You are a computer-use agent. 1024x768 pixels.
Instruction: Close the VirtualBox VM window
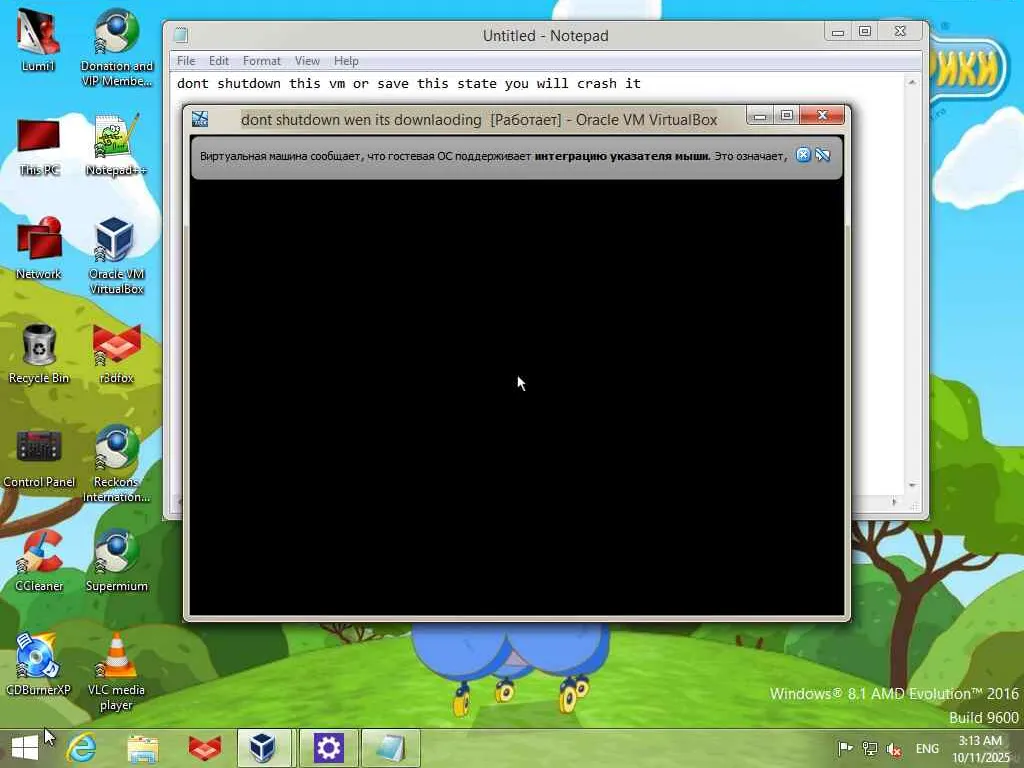click(822, 116)
